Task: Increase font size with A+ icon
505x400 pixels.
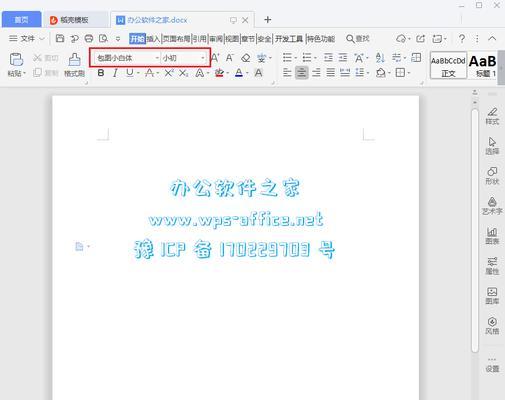Action: coord(215,58)
